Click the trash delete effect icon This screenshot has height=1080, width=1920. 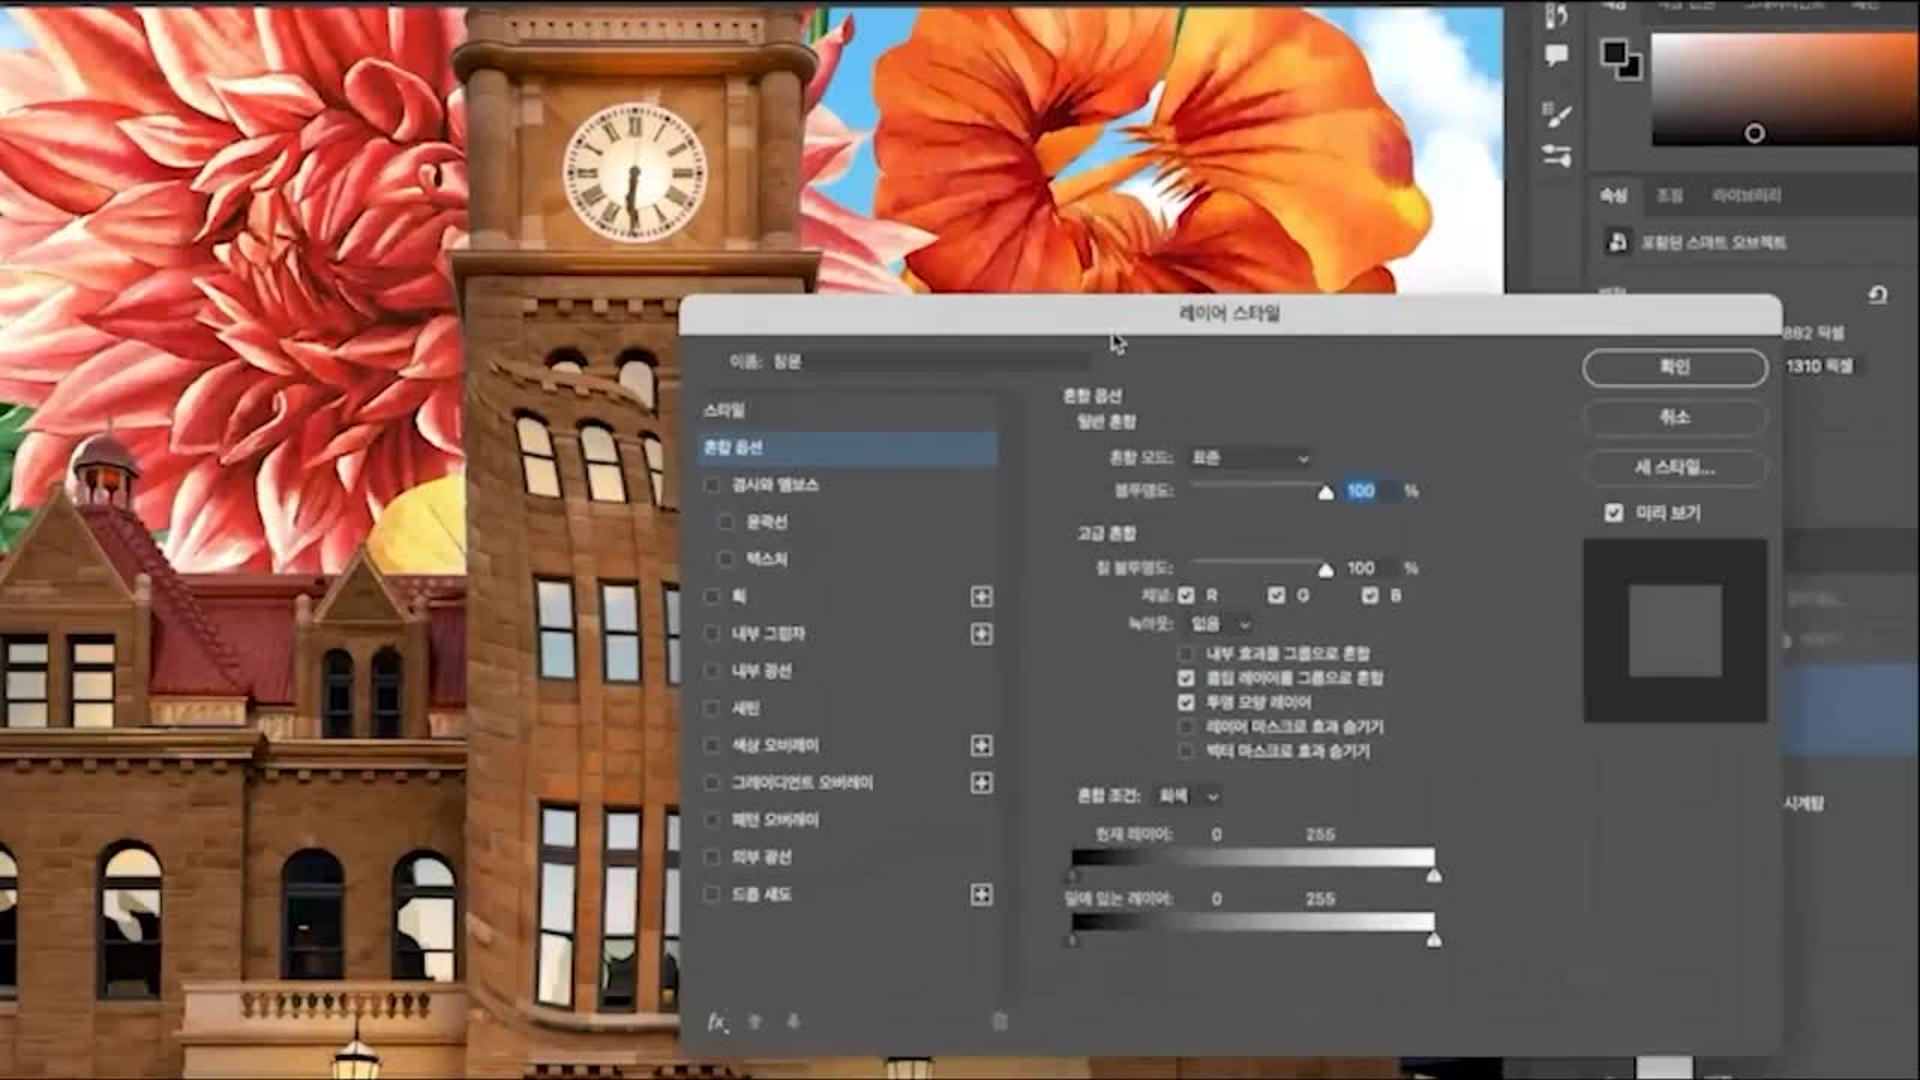[999, 1021]
